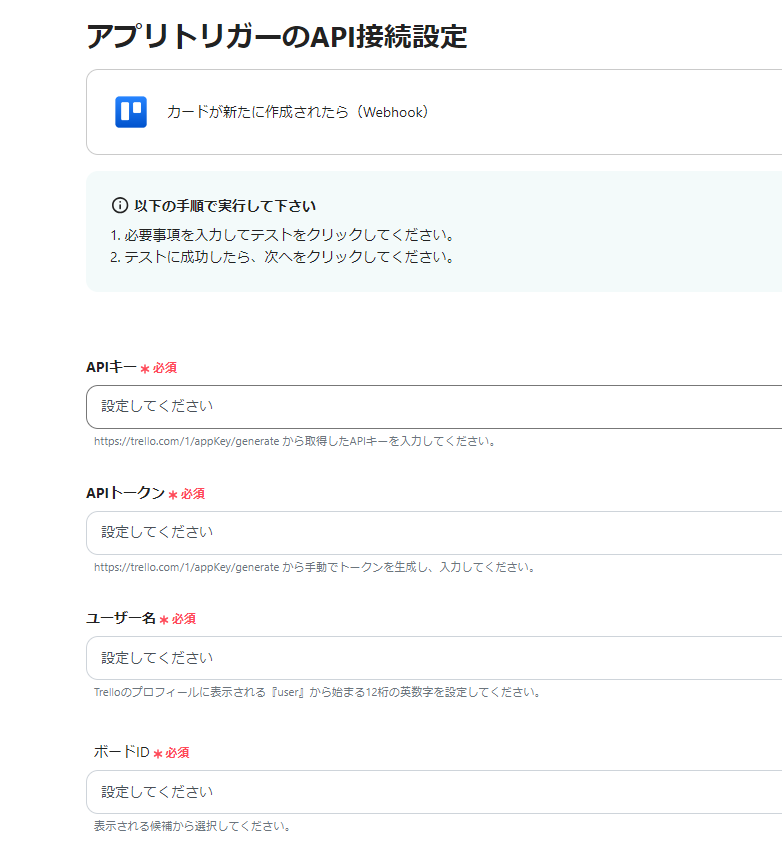Click the hint 表示される候補から選択してください

192,826
